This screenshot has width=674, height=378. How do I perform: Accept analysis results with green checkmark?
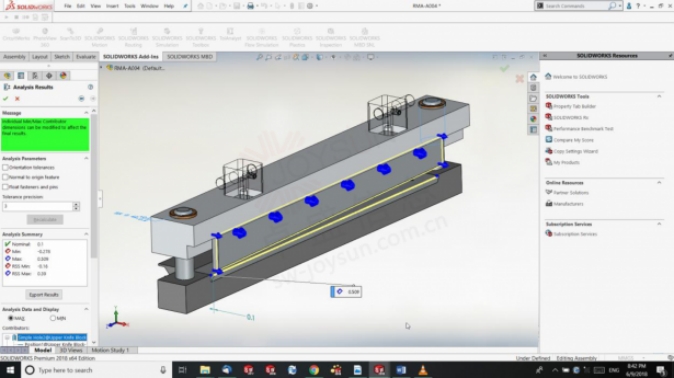pyautogui.click(x=6, y=98)
